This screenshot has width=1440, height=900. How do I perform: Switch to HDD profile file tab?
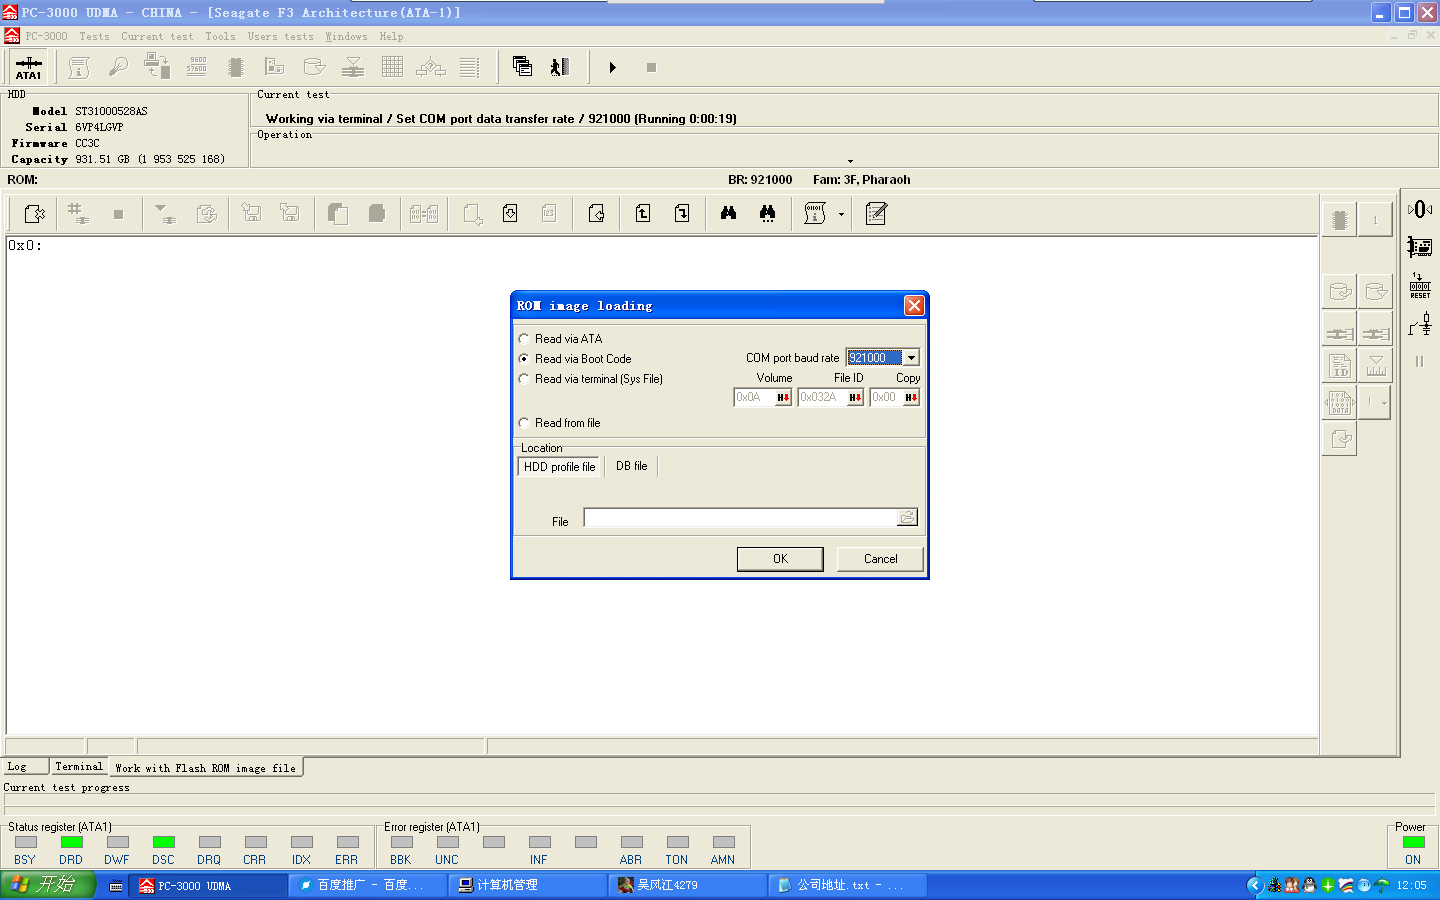(x=559, y=467)
